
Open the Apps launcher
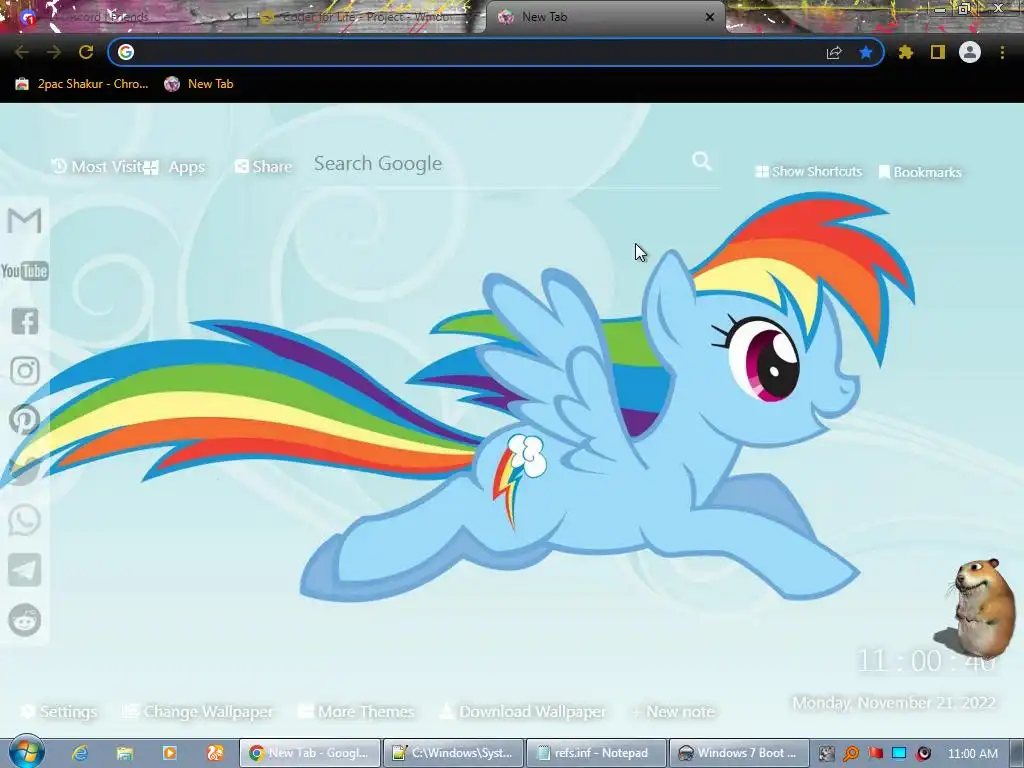pos(174,167)
